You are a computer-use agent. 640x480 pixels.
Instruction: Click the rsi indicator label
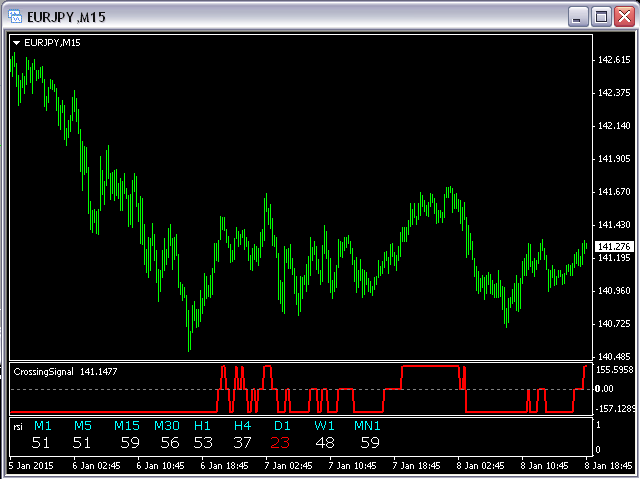18,426
